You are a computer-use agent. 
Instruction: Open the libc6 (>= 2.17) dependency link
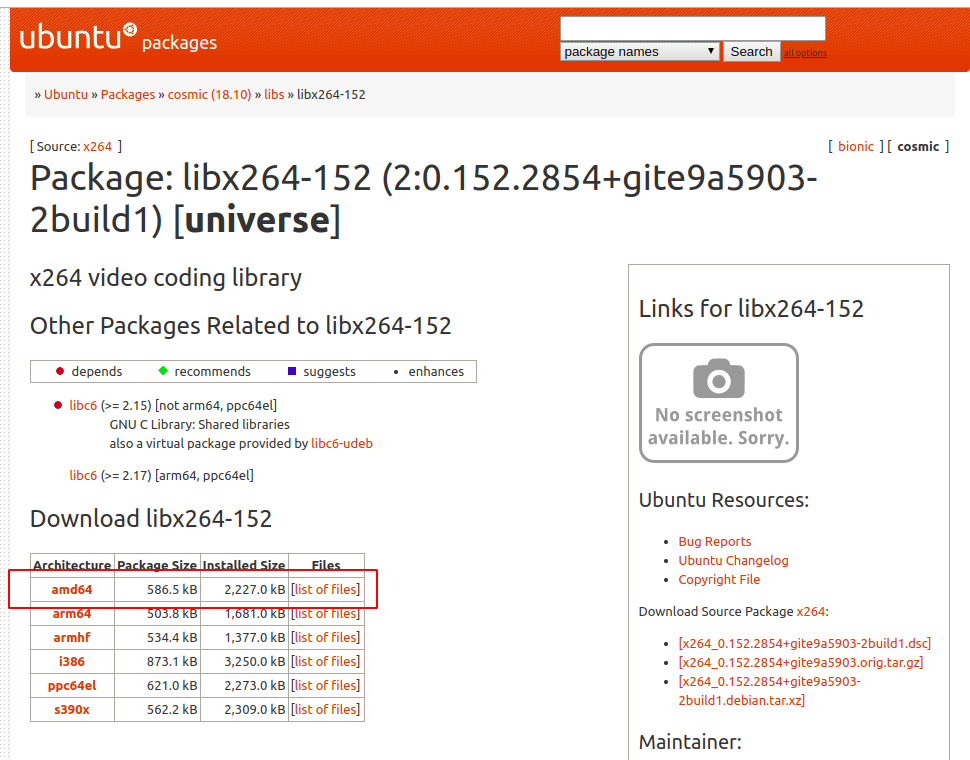(x=83, y=476)
